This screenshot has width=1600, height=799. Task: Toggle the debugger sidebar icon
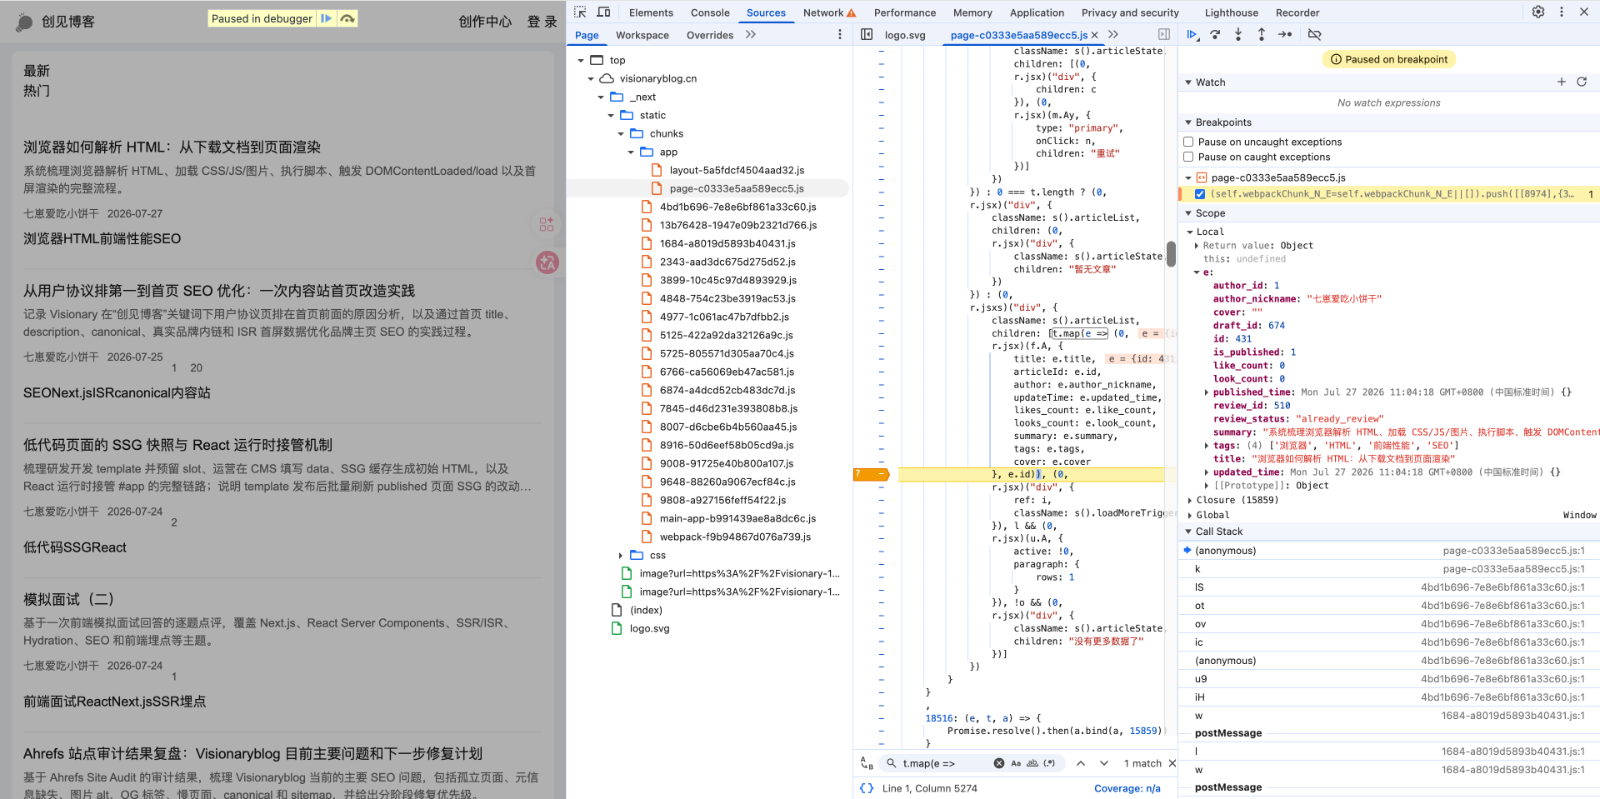(x=1164, y=34)
